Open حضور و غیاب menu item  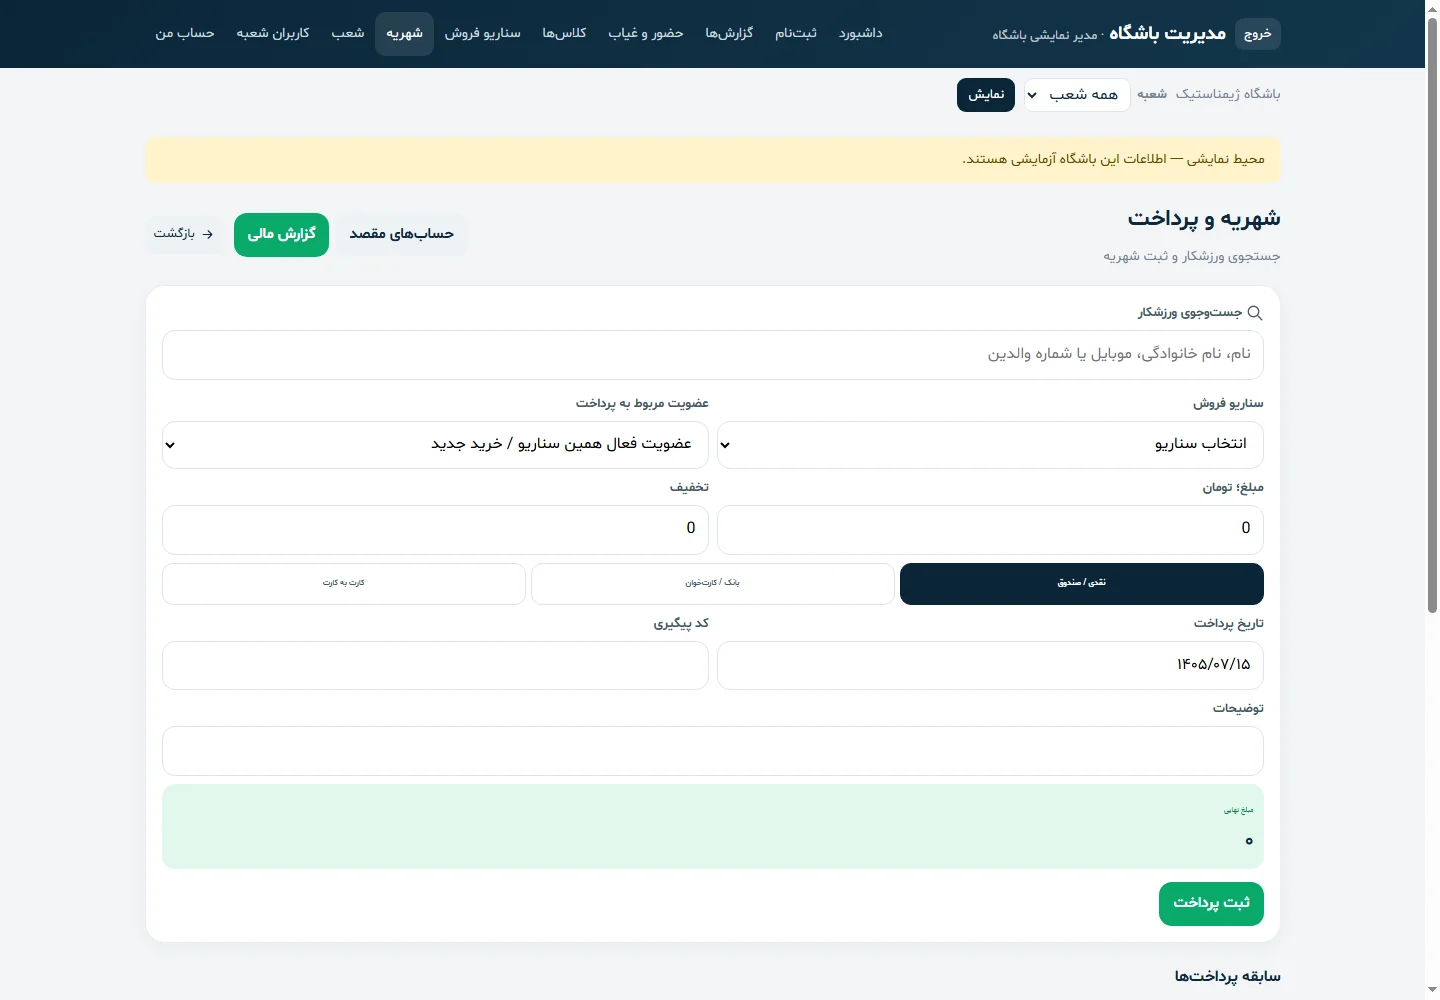pos(646,34)
